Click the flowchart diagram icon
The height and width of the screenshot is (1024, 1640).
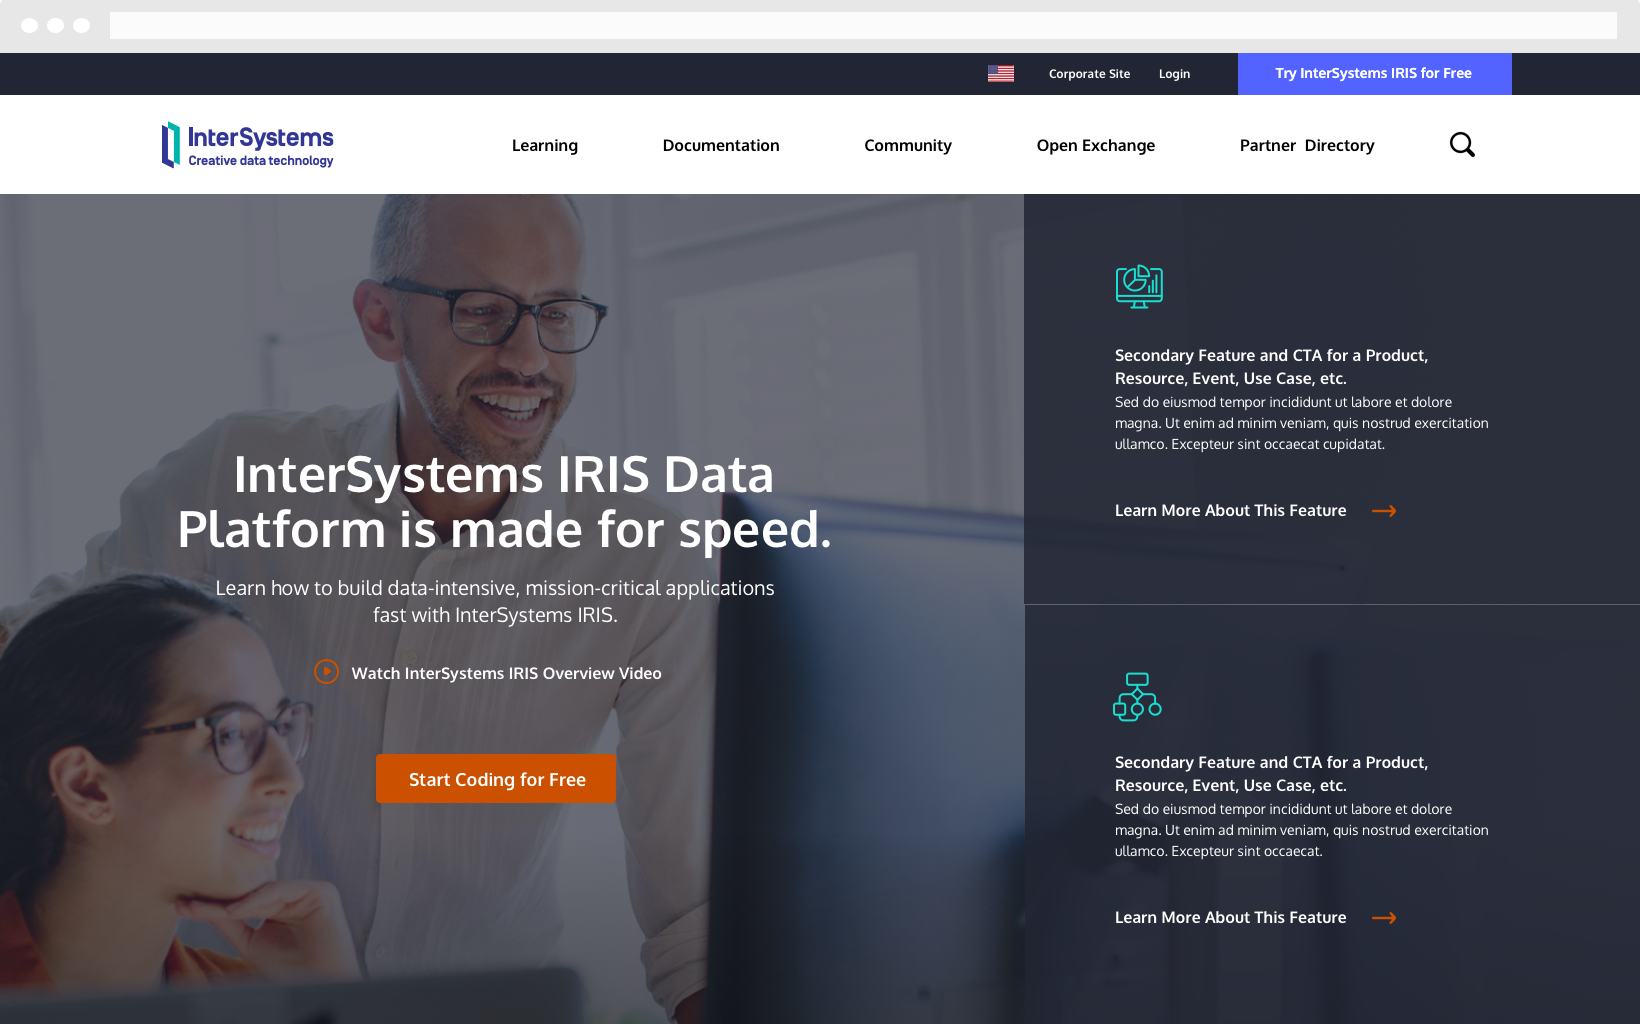pyautogui.click(x=1137, y=697)
